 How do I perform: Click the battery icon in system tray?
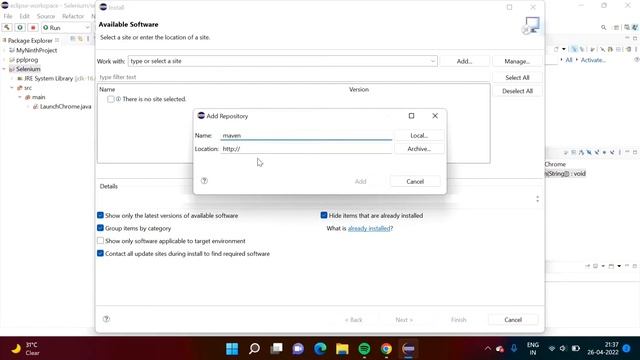(x=576, y=349)
